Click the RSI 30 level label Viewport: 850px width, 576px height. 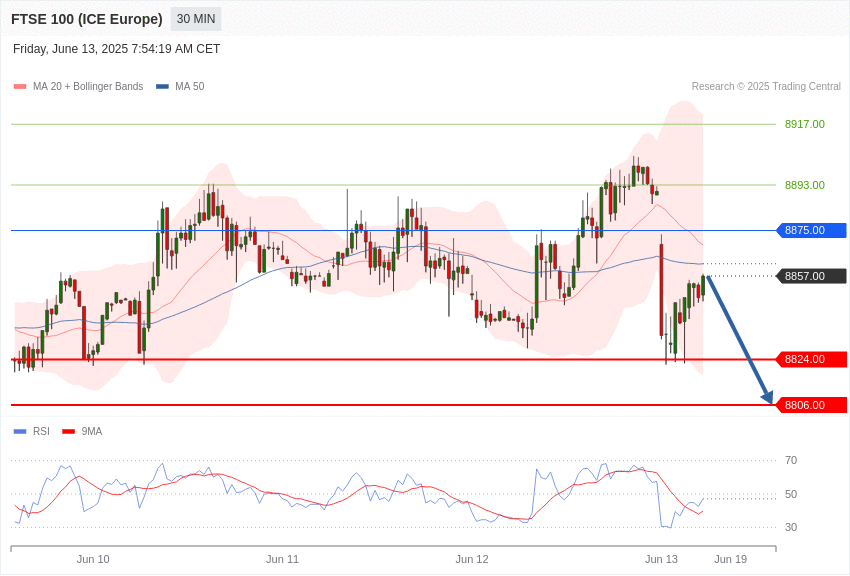click(x=791, y=527)
